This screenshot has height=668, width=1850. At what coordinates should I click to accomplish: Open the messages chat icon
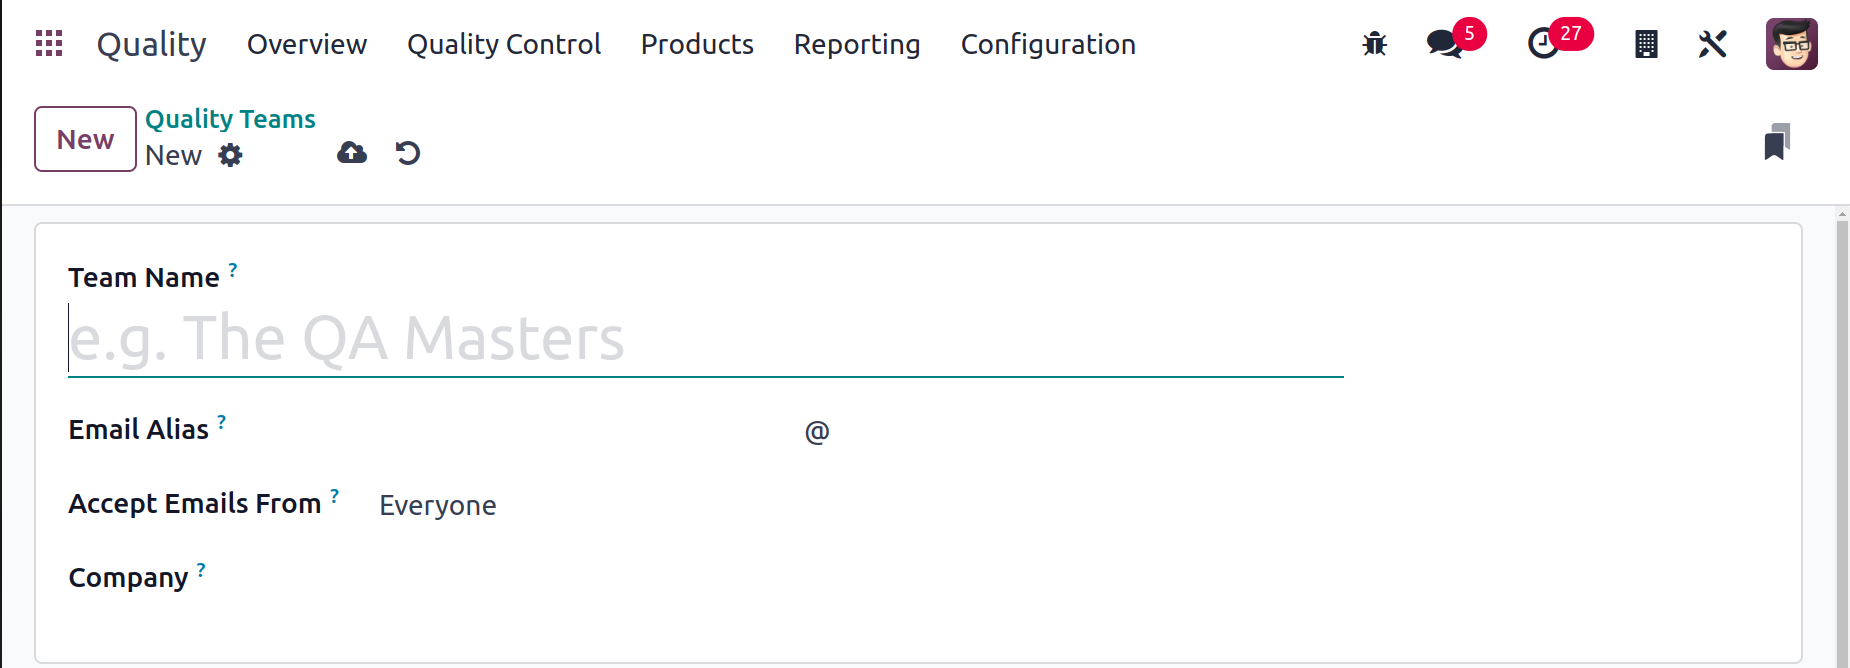(x=1445, y=43)
